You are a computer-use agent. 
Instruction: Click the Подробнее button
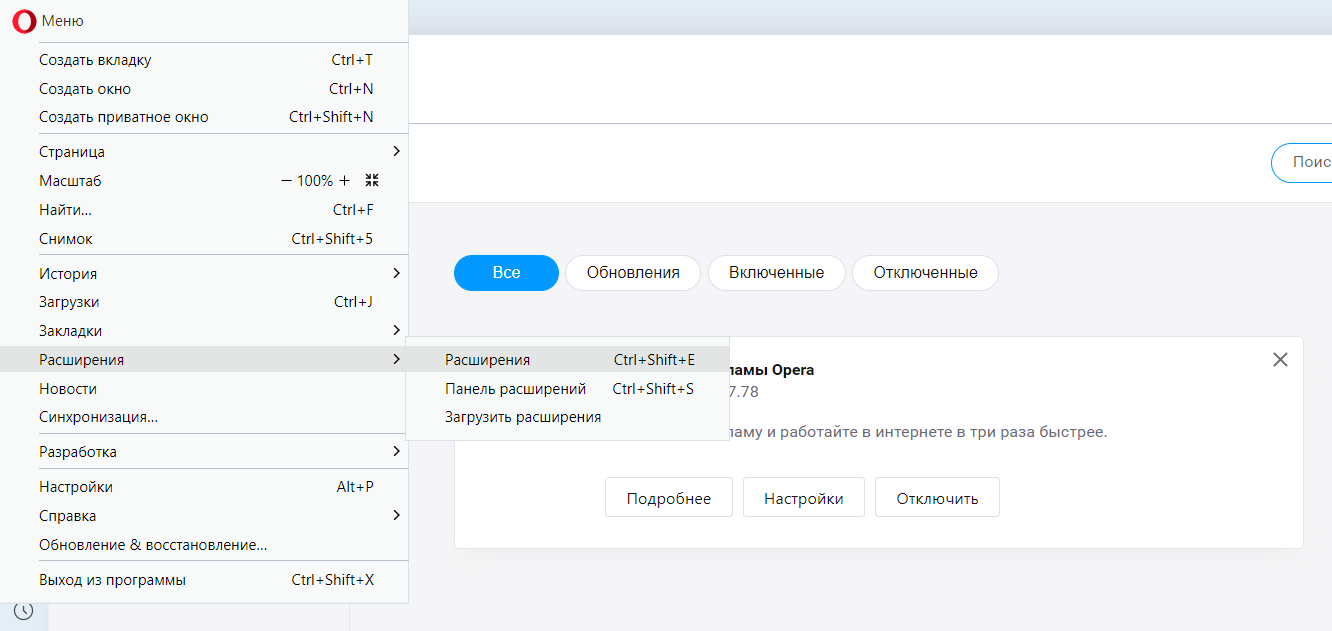(x=669, y=498)
